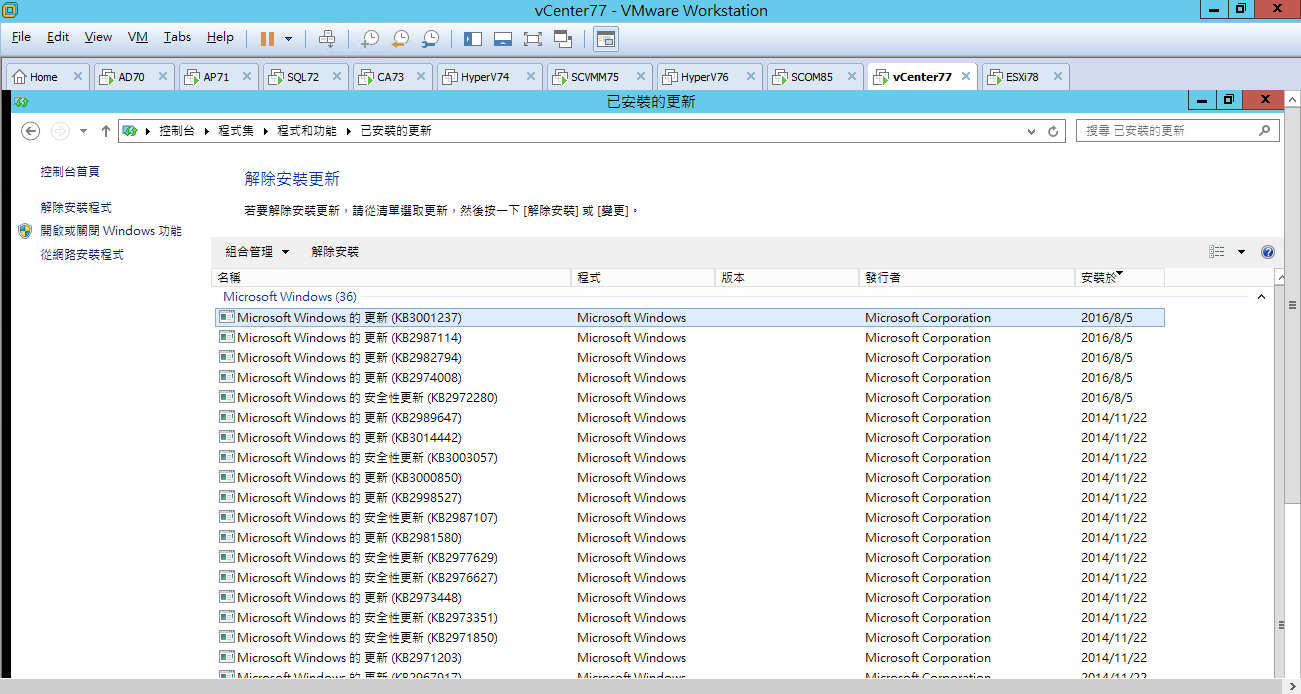This screenshot has width=1301, height=694.
Task: Open the 解除安裝程式 link
Action: [x=76, y=208]
